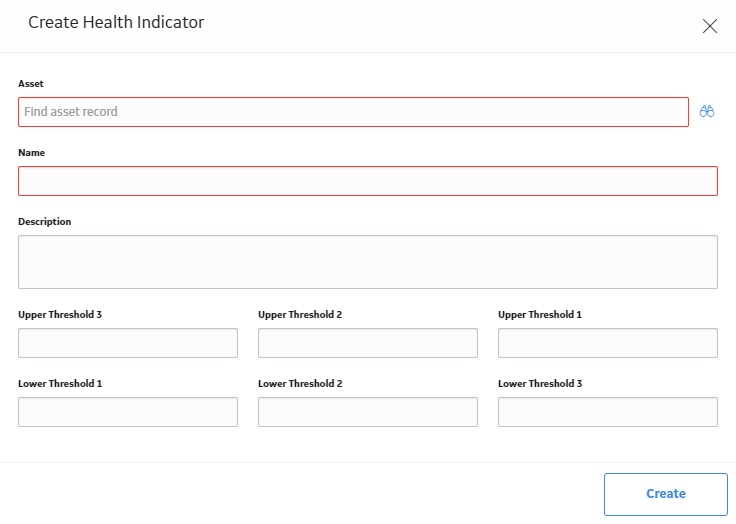736x524 pixels.
Task: Click the Upper Threshold 3 label
Action: pos(60,315)
